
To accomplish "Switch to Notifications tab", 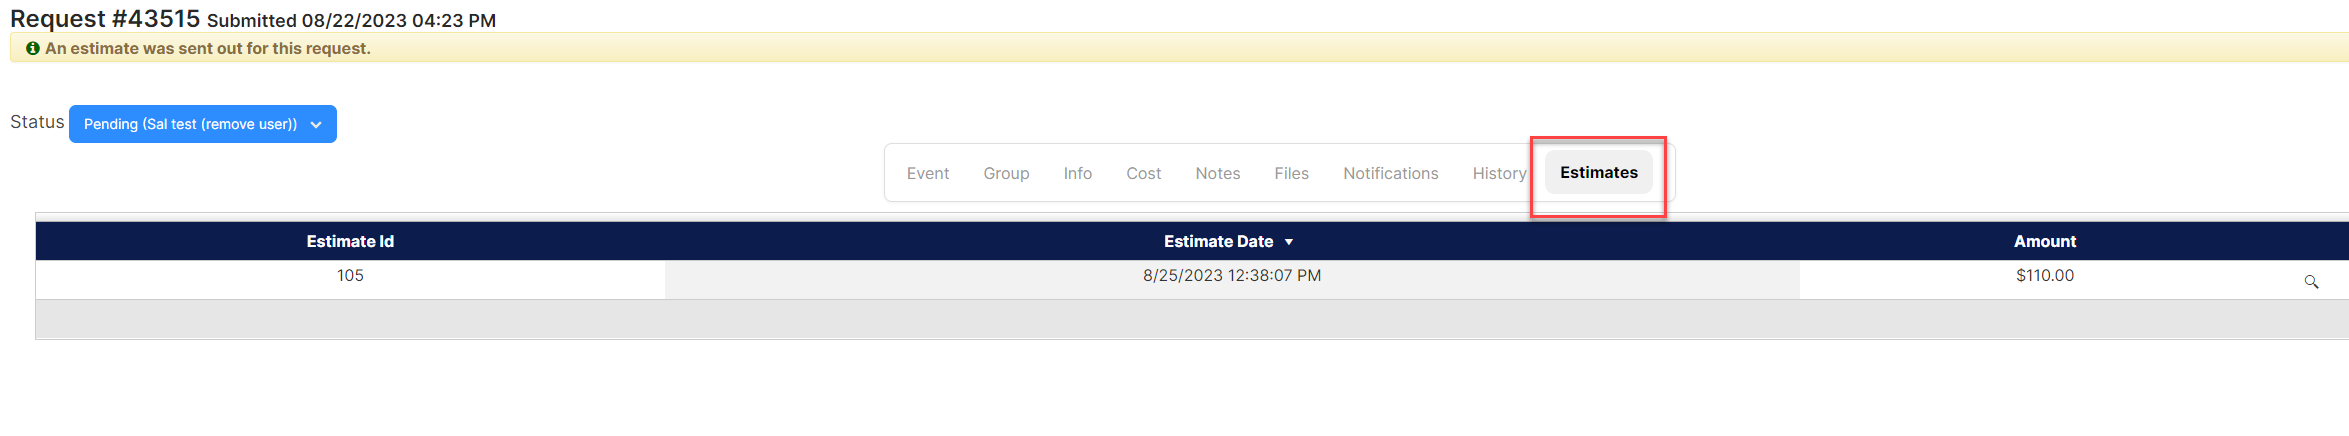I will [x=1390, y=173].
